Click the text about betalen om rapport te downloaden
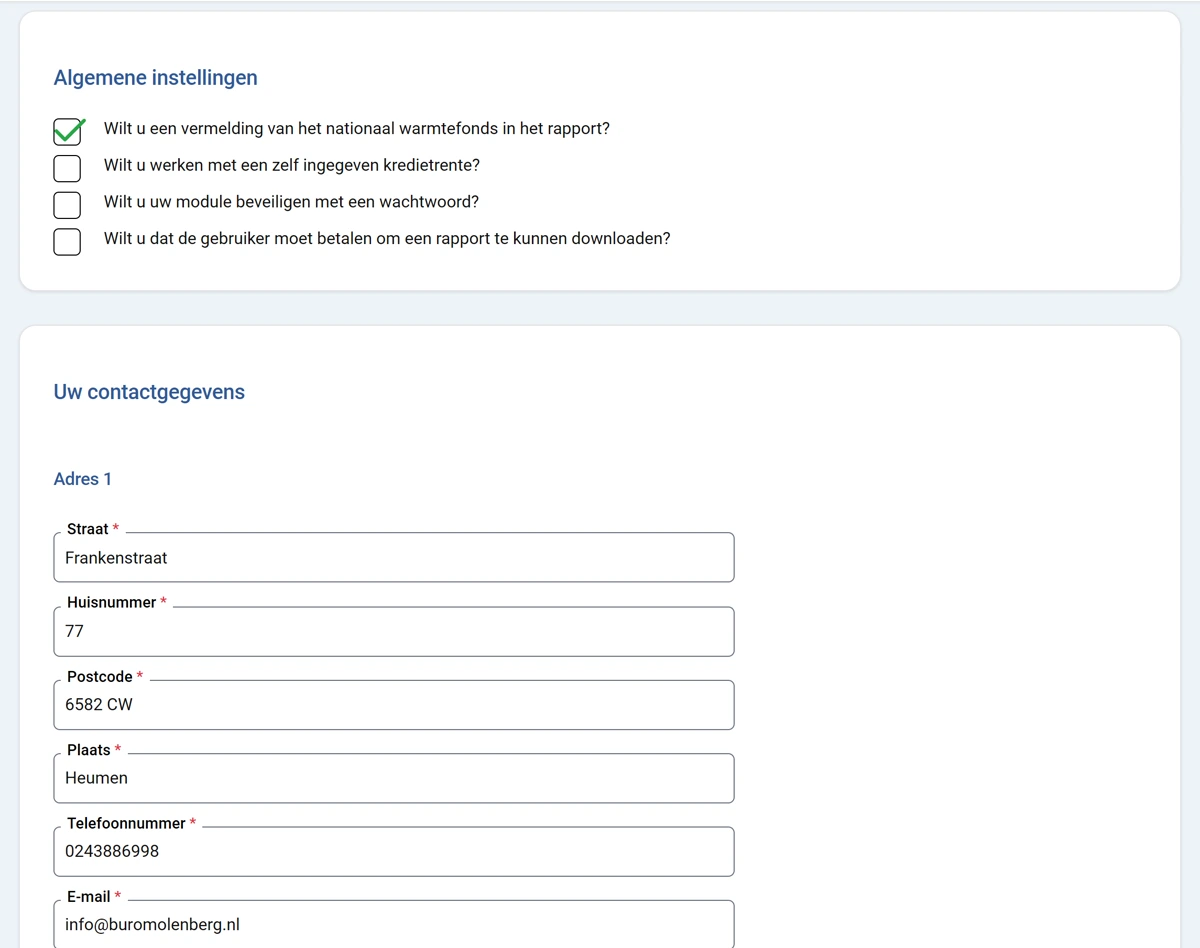This screenshot has width=1200, height=948. (387, 239)
